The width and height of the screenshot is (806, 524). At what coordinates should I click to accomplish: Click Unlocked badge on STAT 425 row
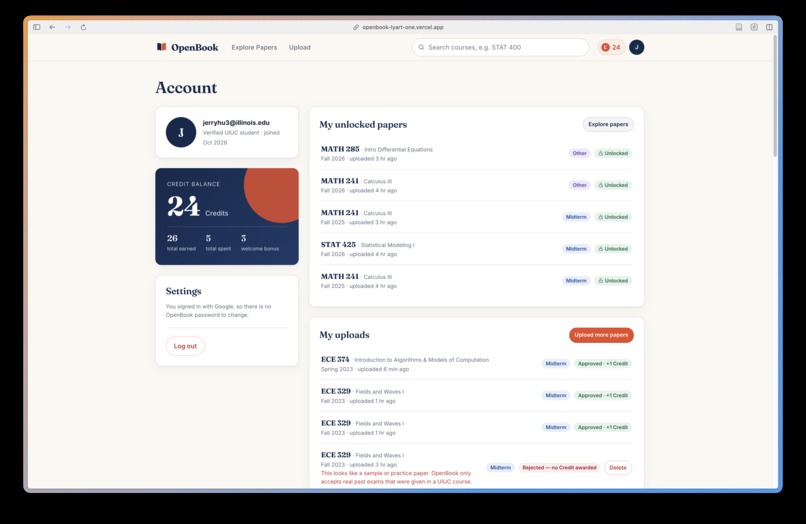613,249
